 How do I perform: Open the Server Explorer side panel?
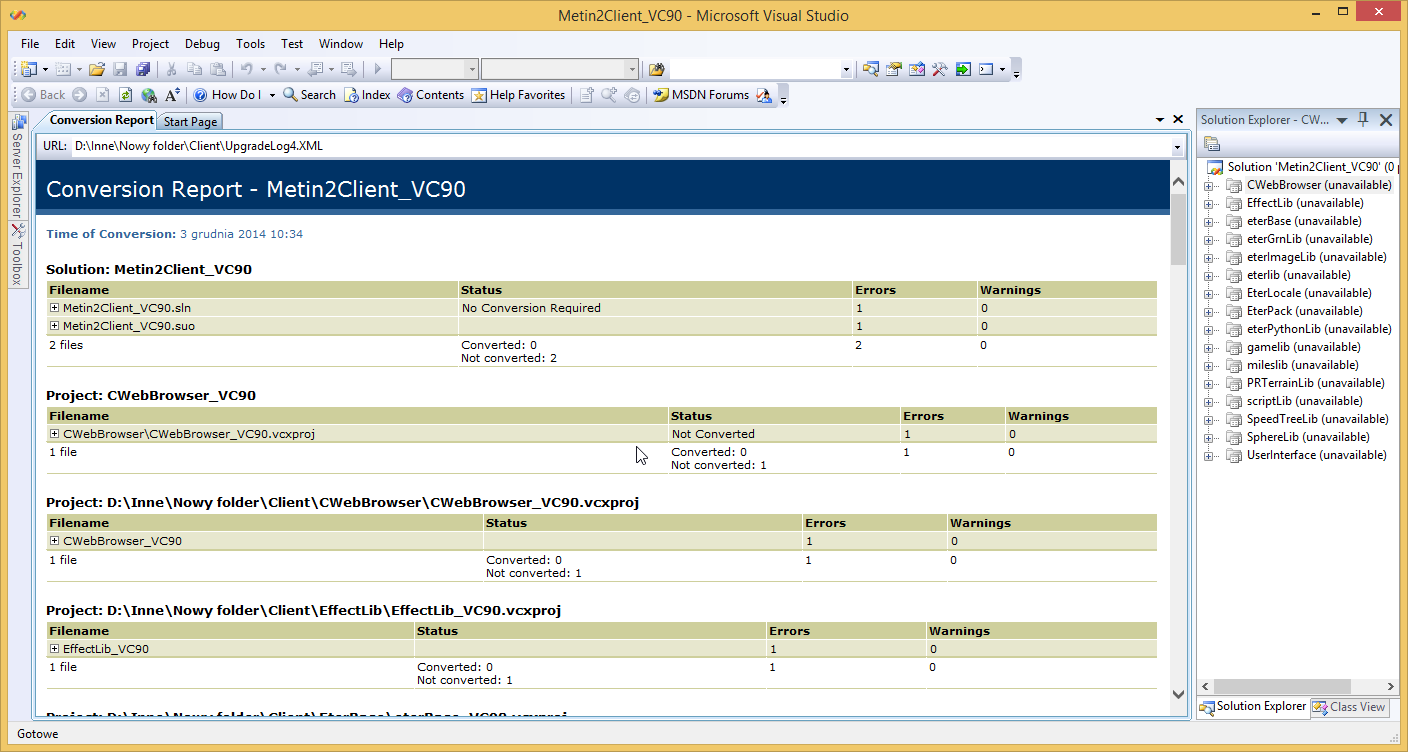(x=17, y=166)
